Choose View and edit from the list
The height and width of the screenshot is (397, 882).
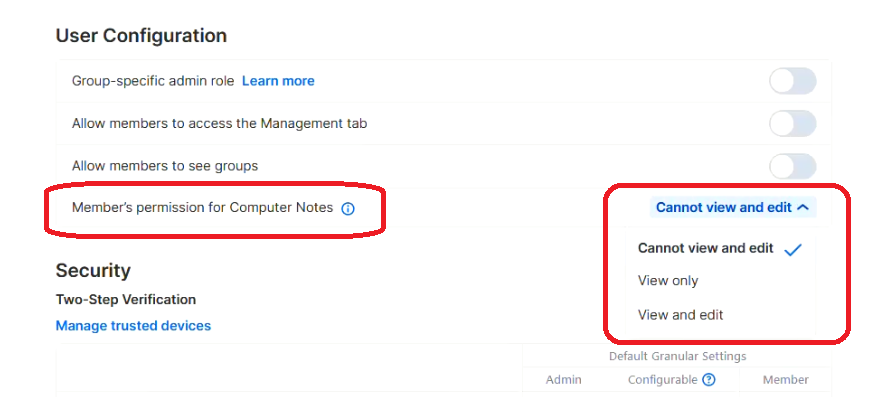point(680,315)
